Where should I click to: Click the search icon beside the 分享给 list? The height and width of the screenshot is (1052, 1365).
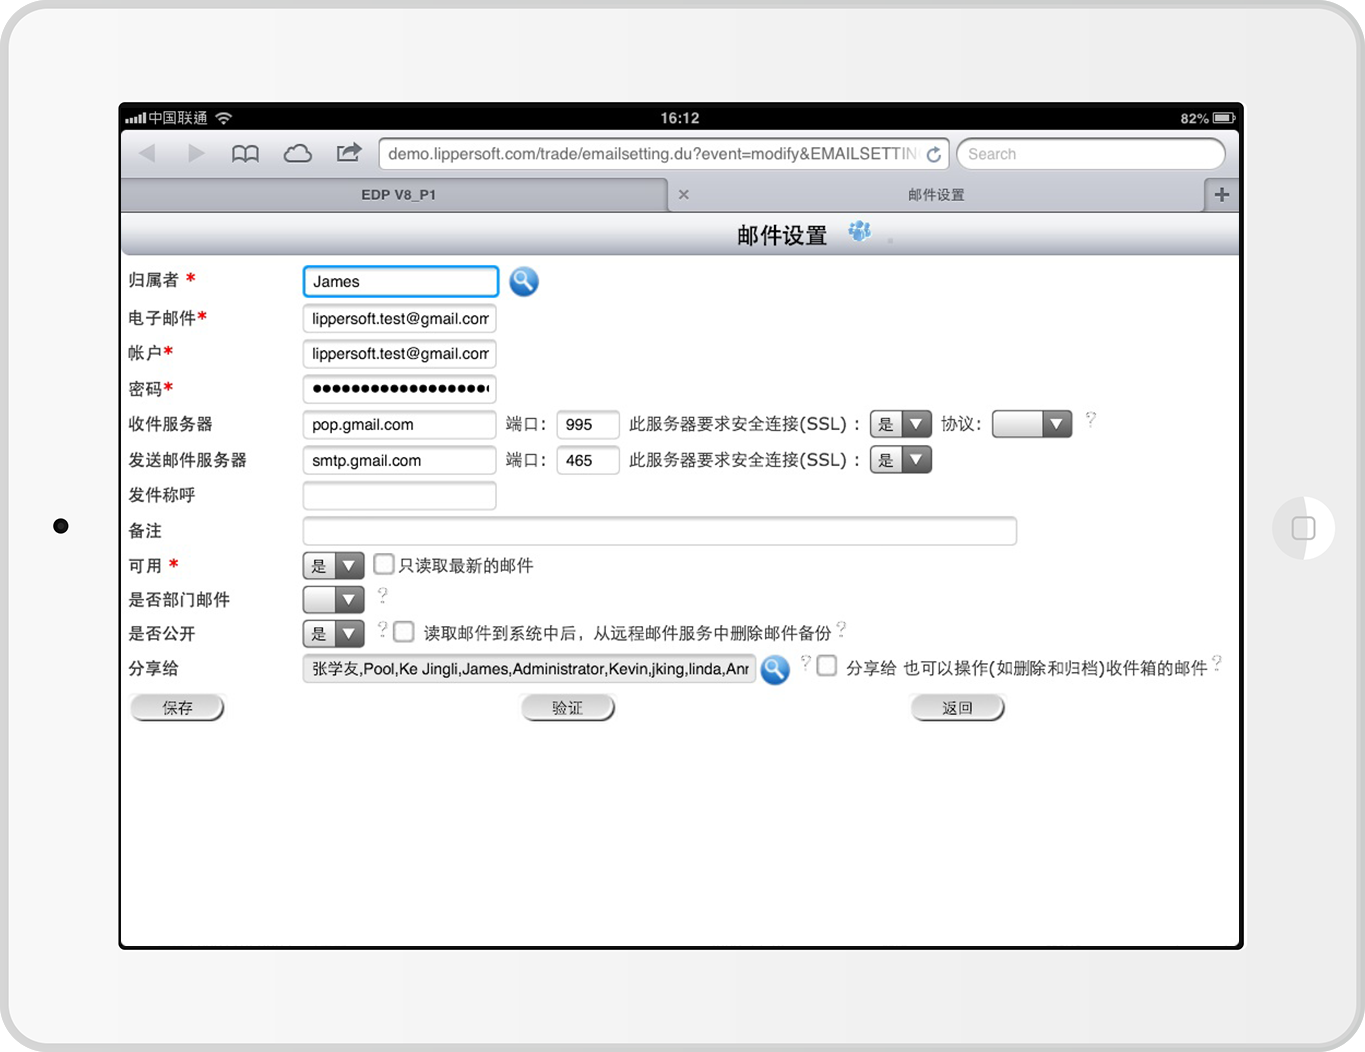(x=775, y=669)
